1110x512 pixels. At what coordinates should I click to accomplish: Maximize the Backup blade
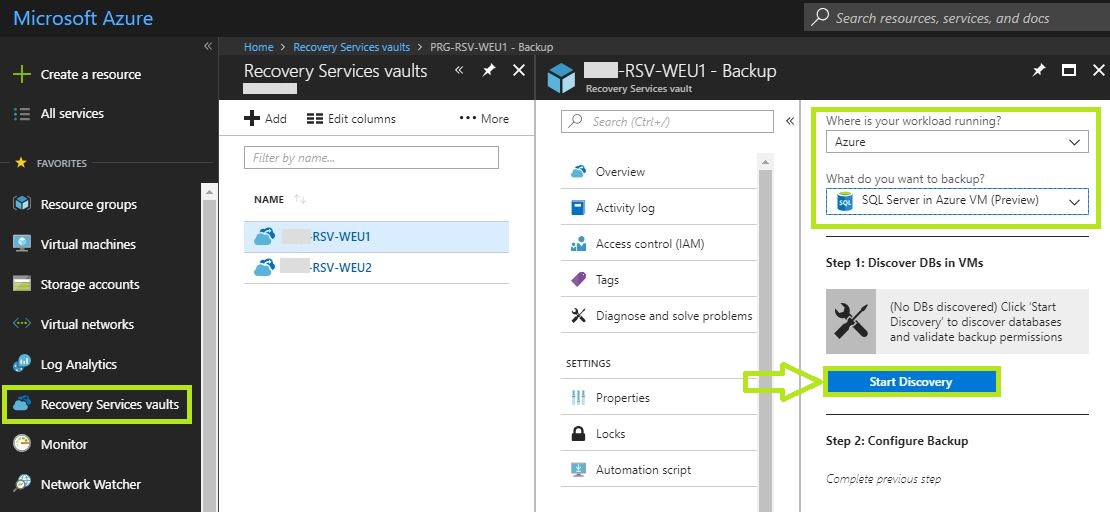[x=1069, y=70]
